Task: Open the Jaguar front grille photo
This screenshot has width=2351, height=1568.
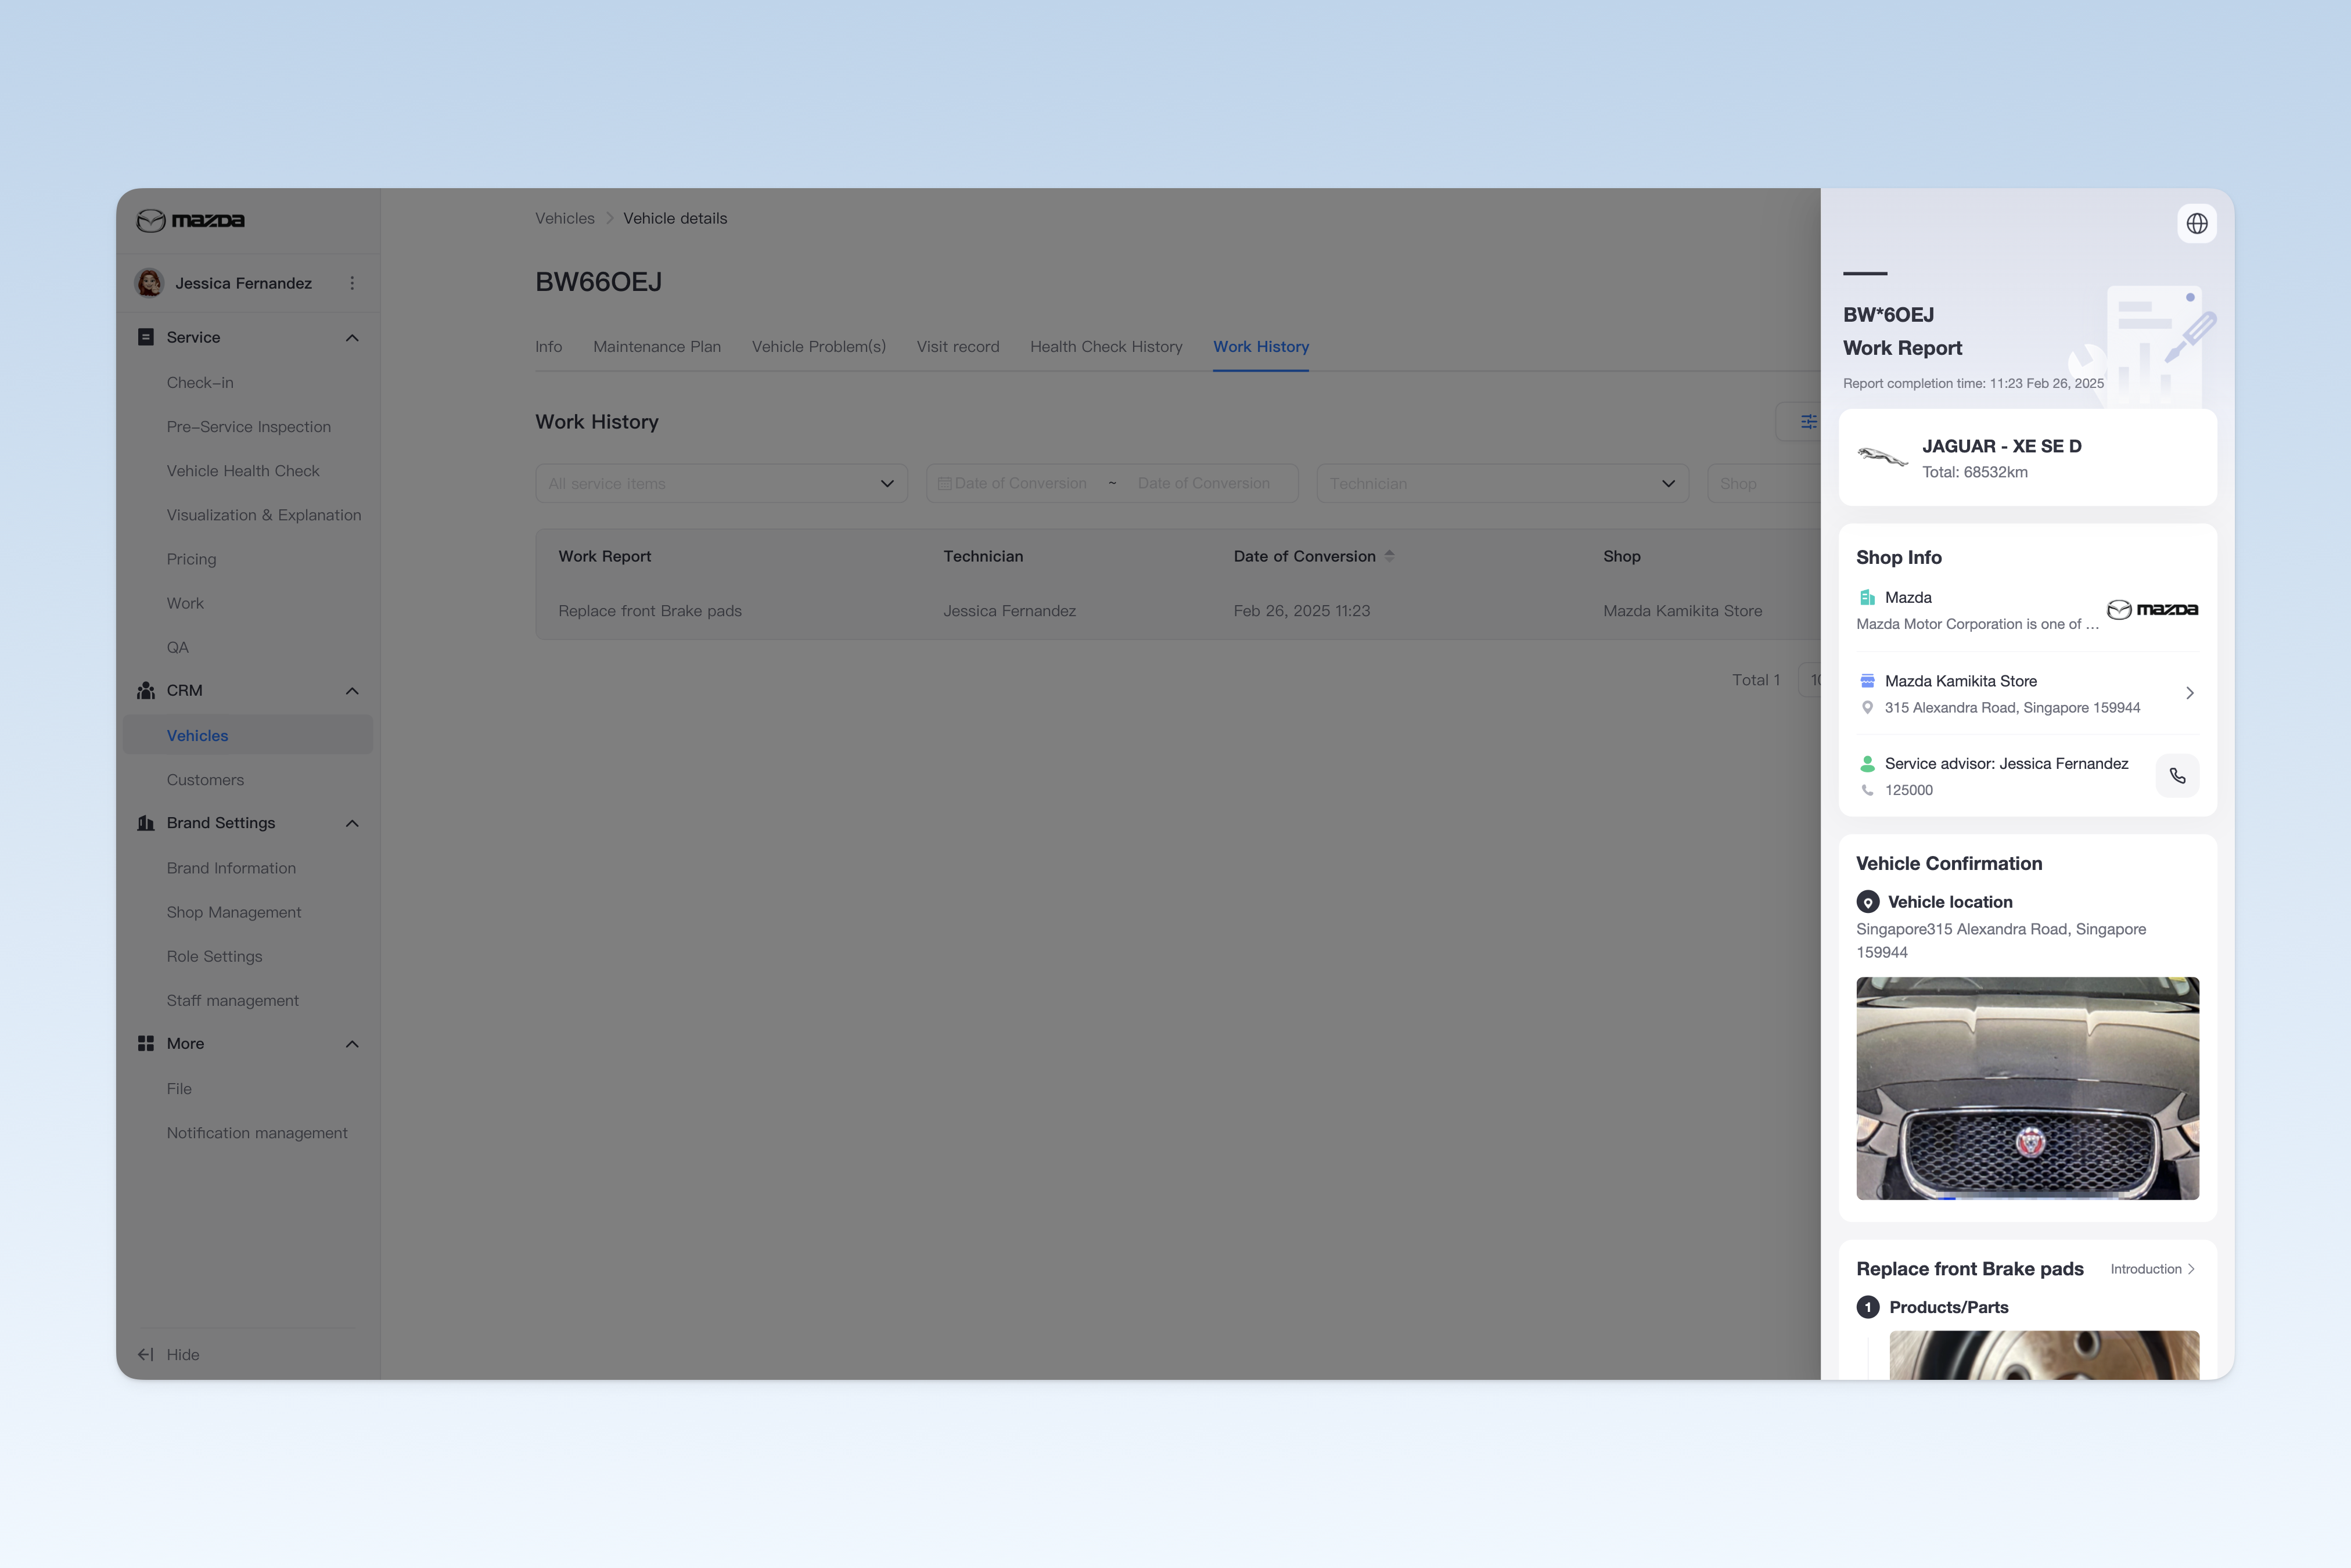Action: point(2027,1088)
